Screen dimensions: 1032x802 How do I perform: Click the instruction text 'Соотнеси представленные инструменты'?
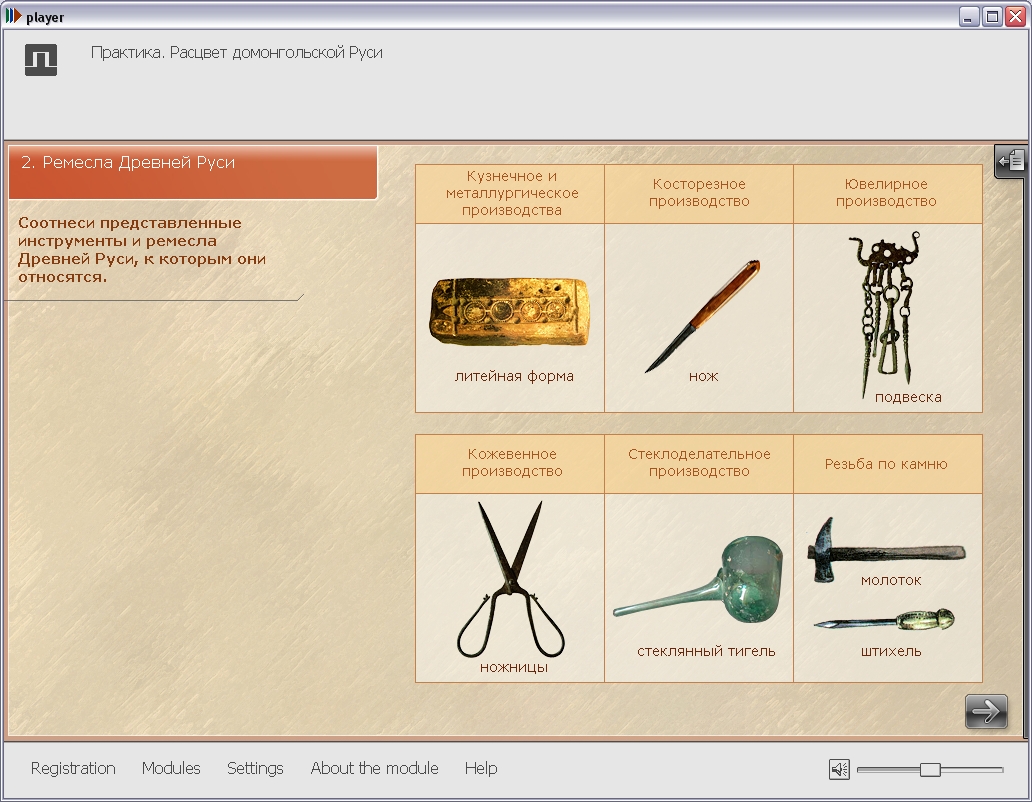click(130, 232)
